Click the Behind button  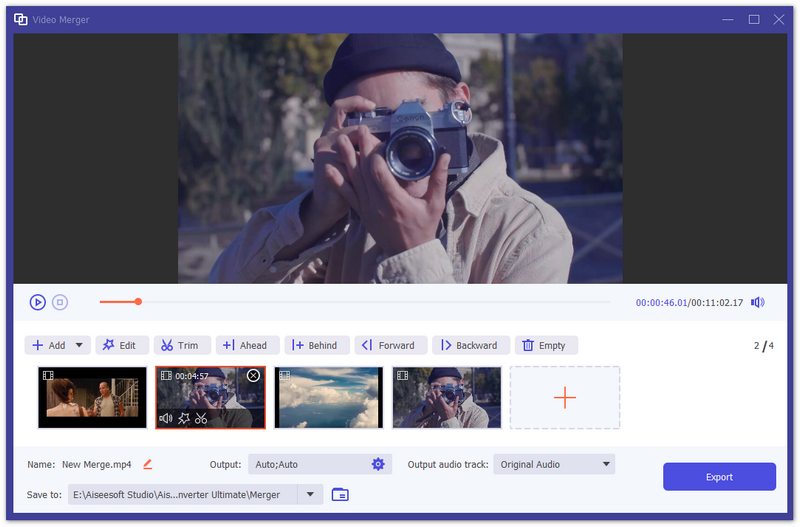(x=316, y=345)
